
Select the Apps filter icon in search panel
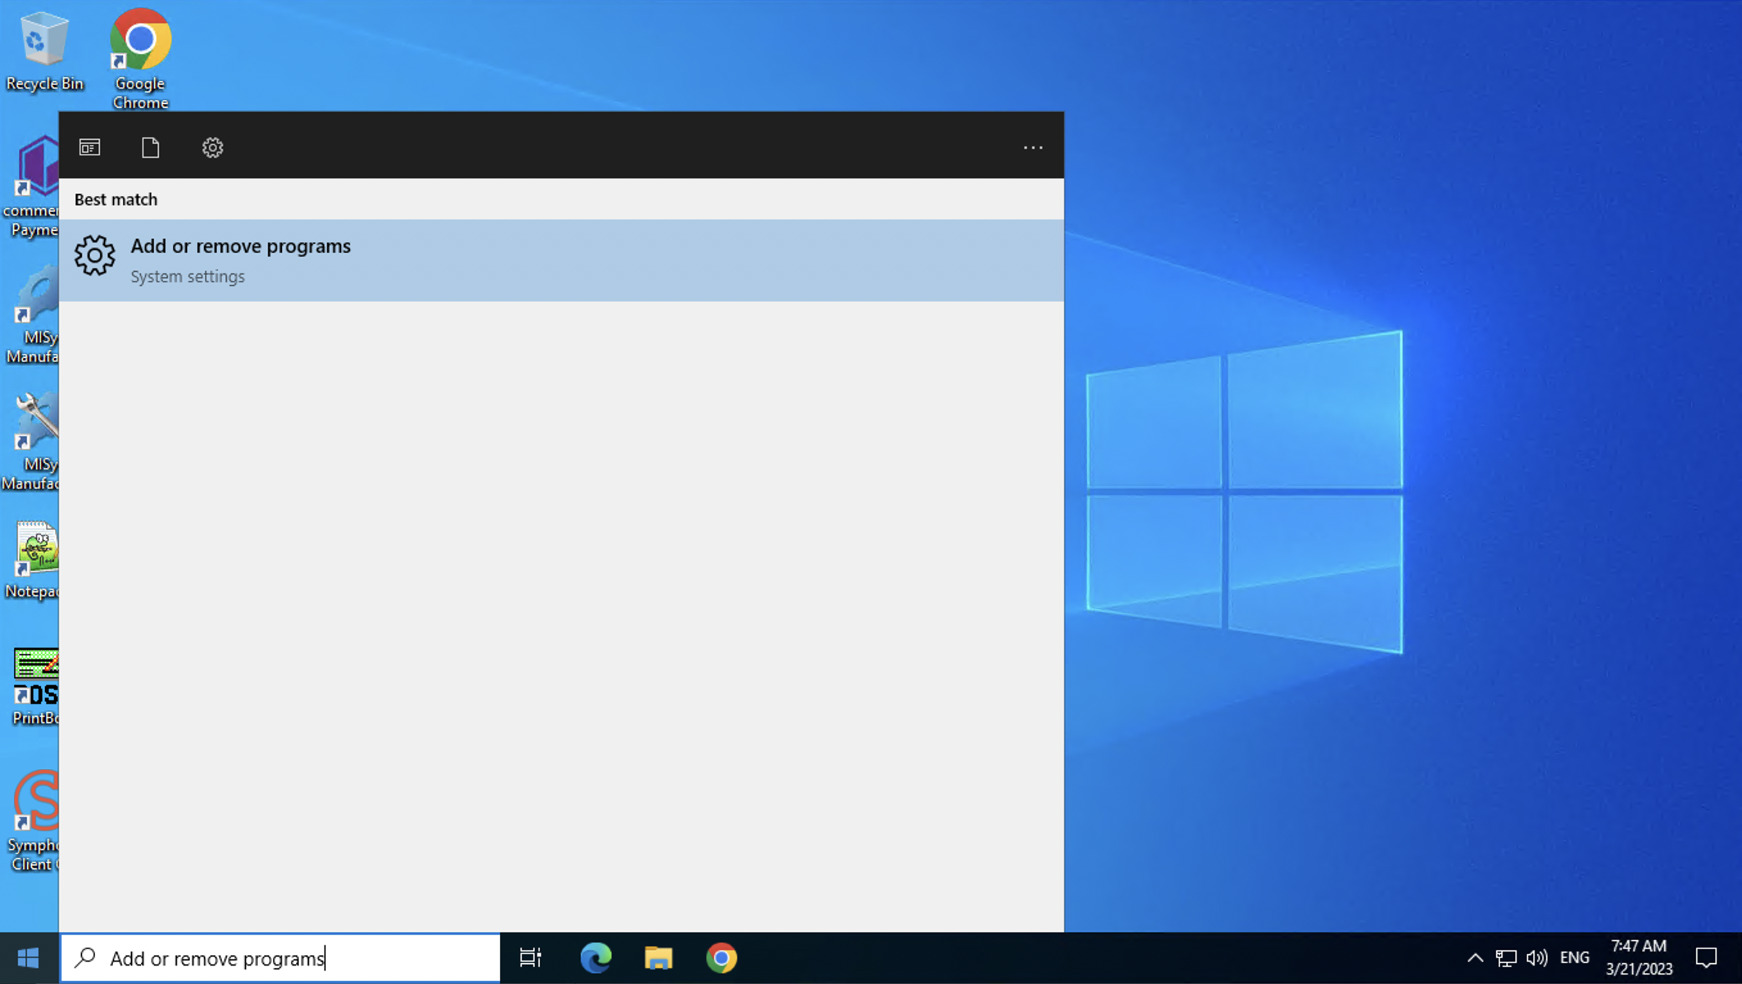[90, 148]
